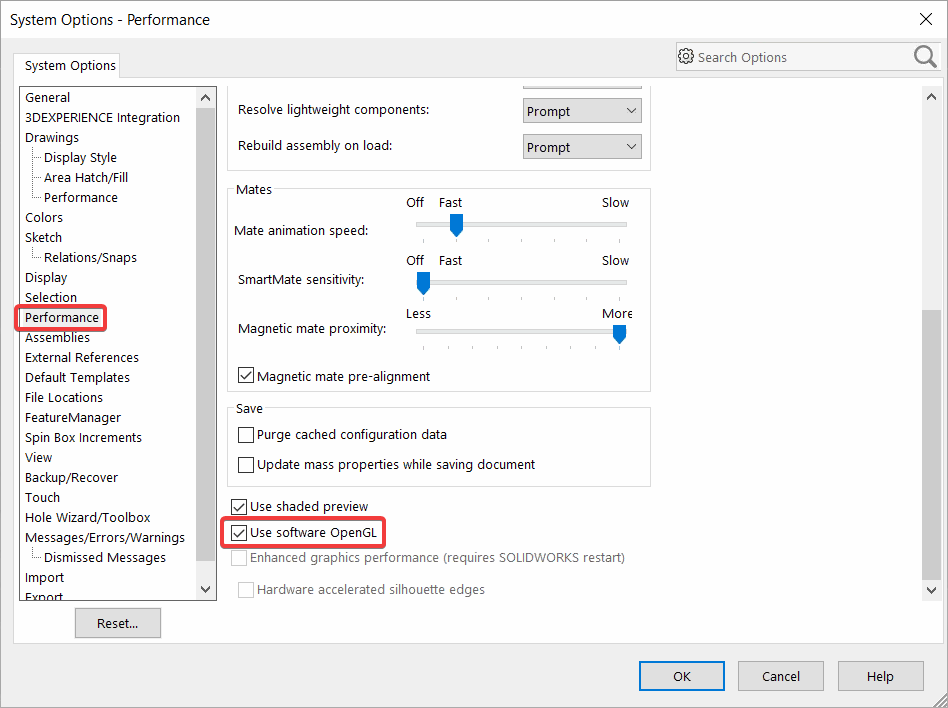Click inside the Search Options field
Screen dimensions: 948x708
[x=790, y=57]
